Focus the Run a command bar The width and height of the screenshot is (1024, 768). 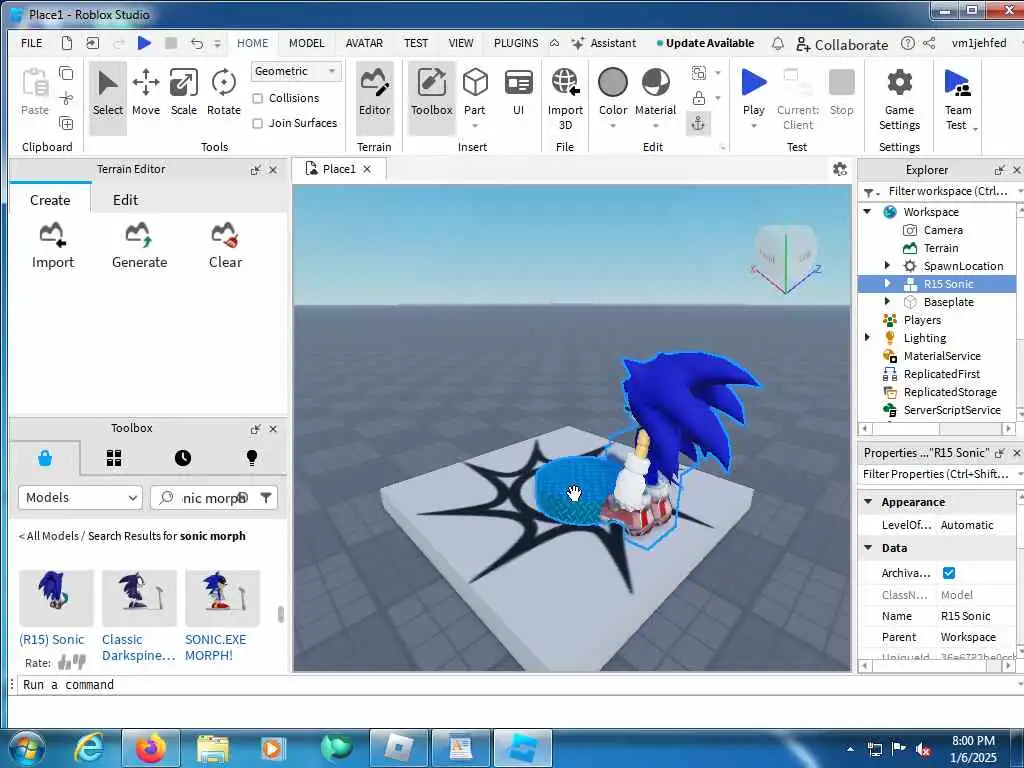(516, 684)
